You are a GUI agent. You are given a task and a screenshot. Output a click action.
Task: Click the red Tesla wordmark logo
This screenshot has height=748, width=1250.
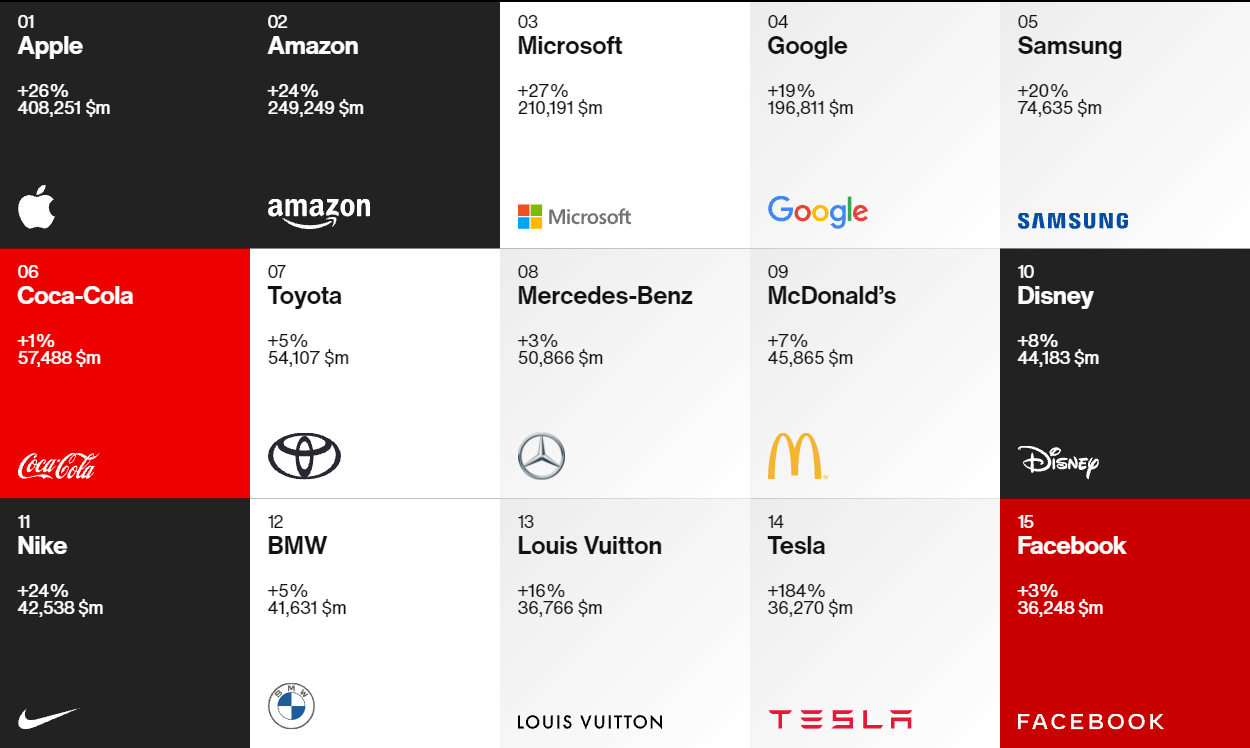pyautogui.click(x=840, y=719)
